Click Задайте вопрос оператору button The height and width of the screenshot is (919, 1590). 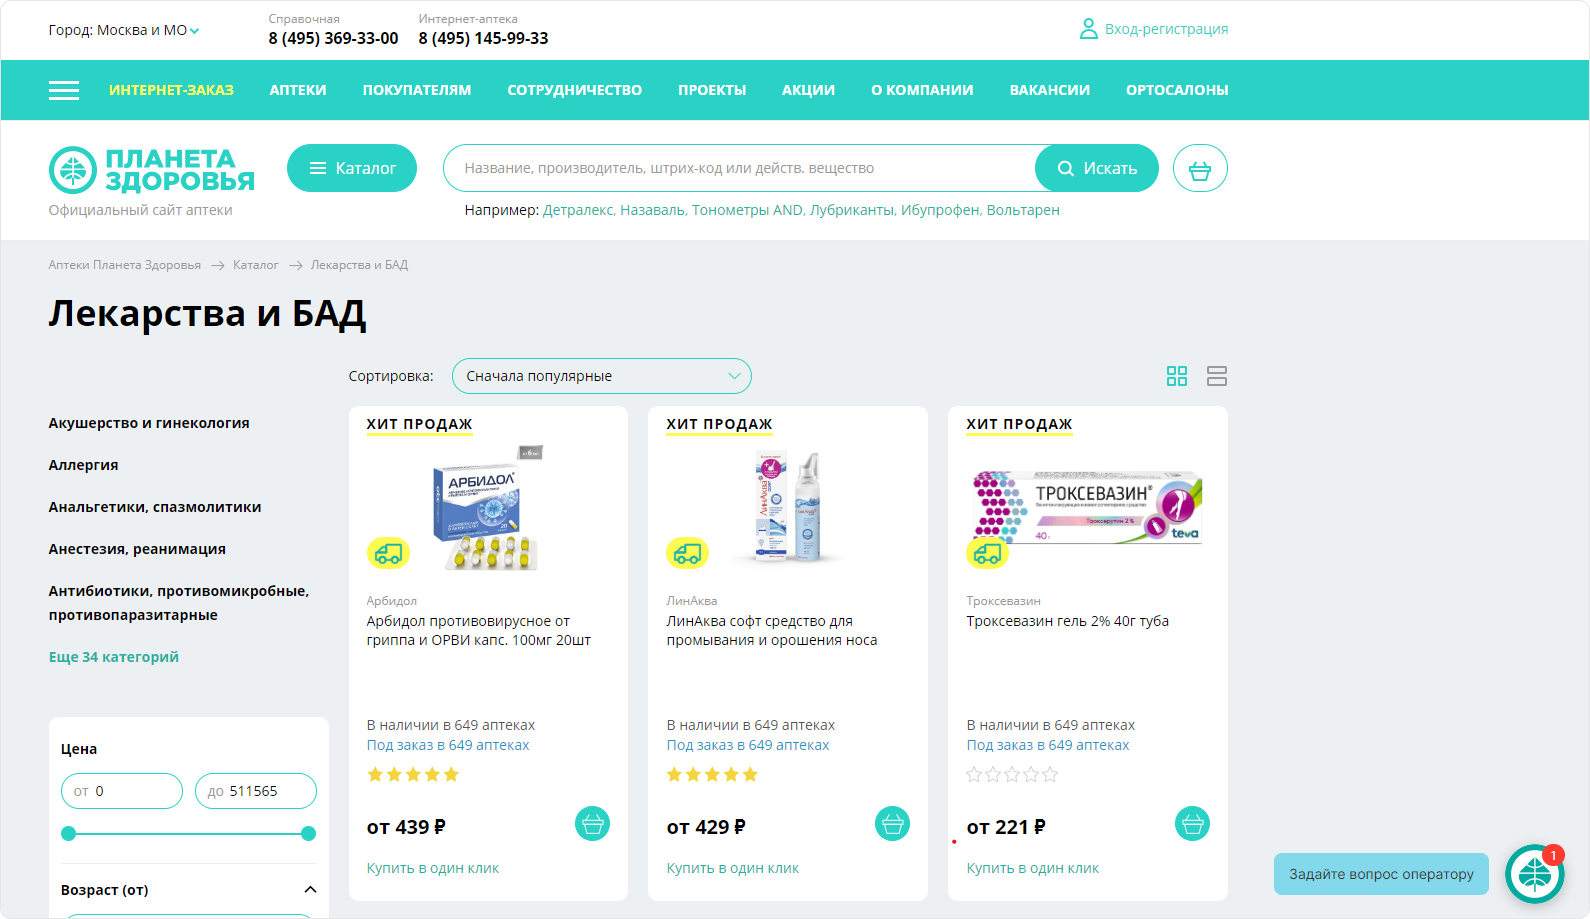coord(1381,874)
